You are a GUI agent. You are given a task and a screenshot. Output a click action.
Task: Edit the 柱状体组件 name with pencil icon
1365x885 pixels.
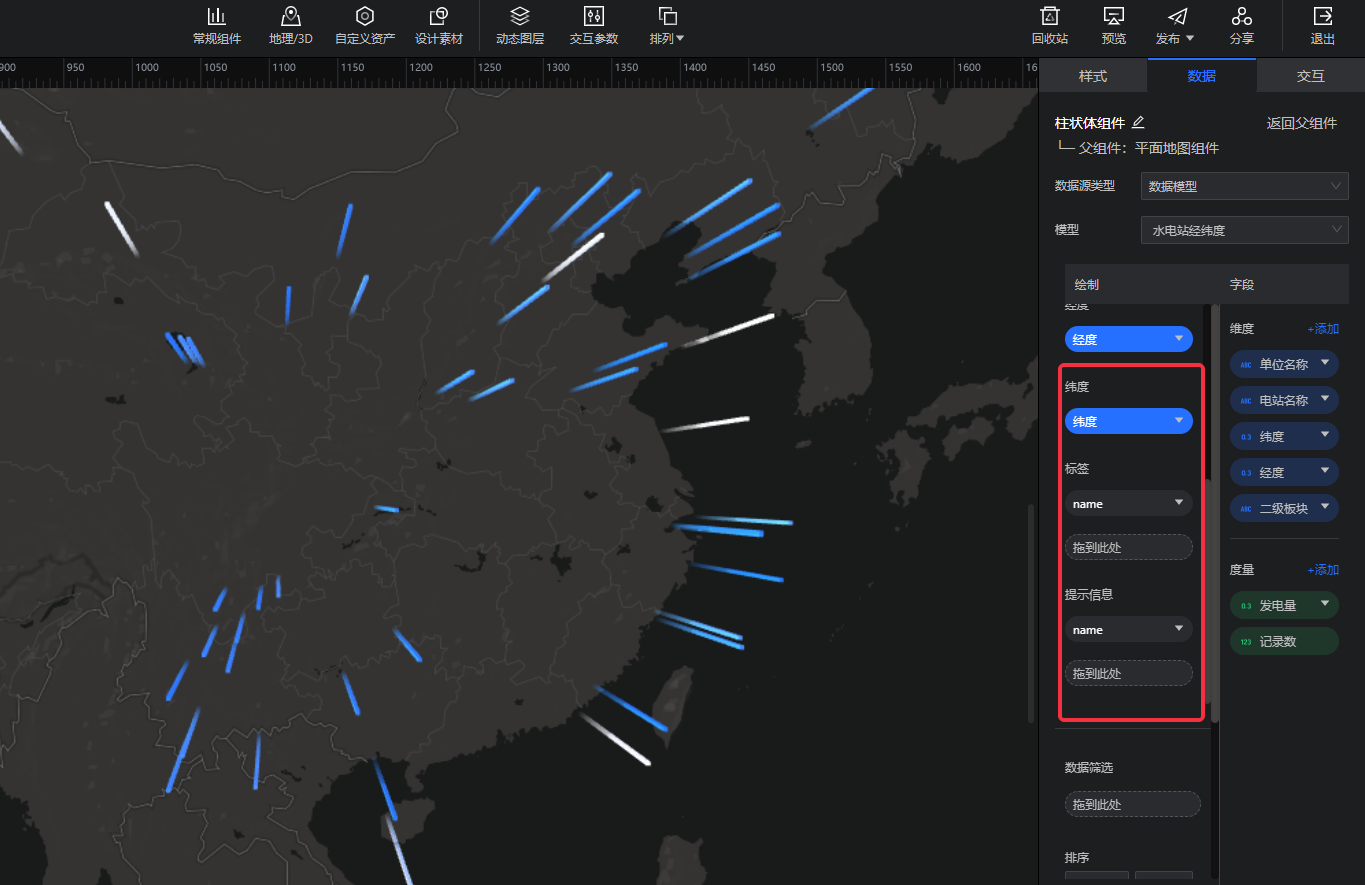pos(1137,123)
